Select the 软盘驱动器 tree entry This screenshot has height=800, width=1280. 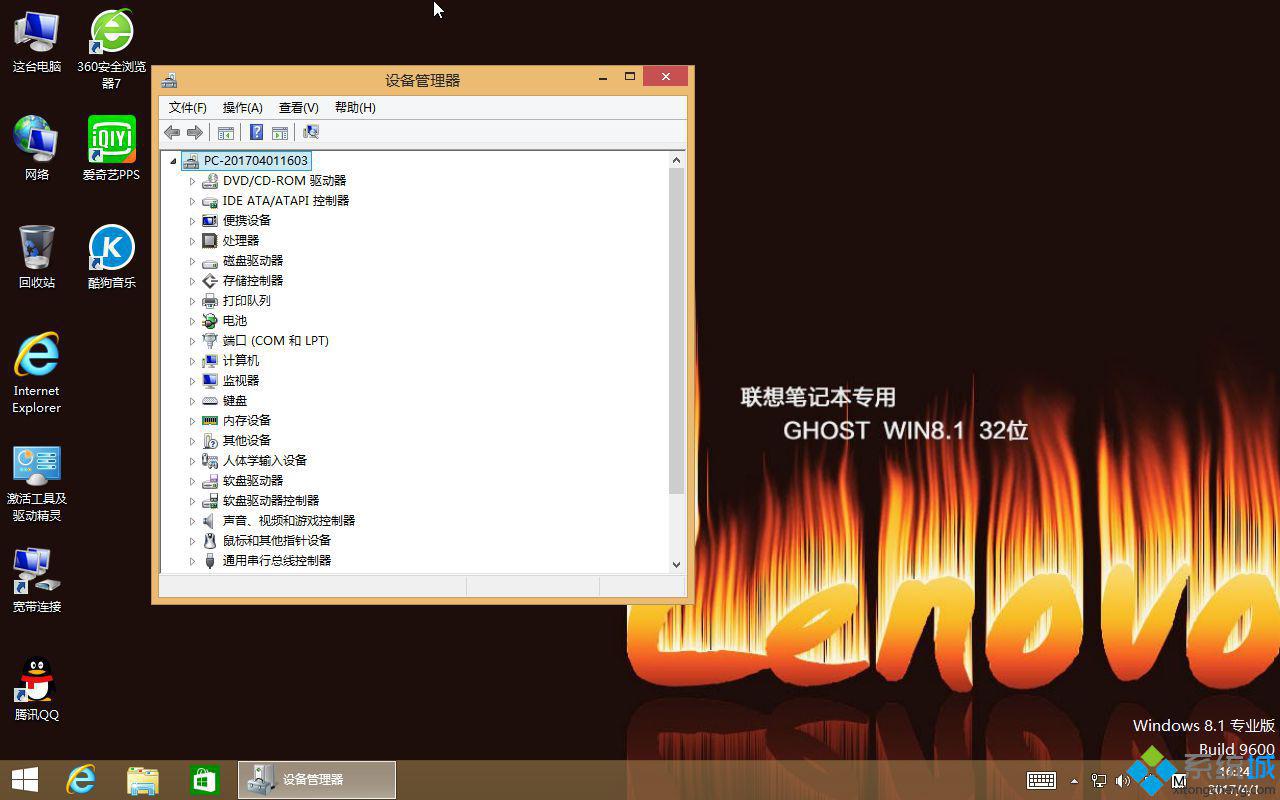point(253,480)
